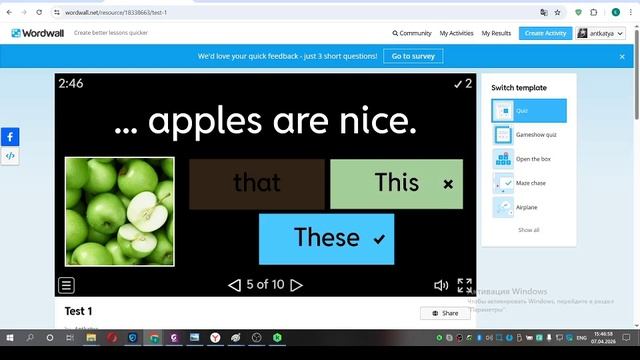Open the Windows Start menu
The image size is (640, 360).
tap(10, 338)
